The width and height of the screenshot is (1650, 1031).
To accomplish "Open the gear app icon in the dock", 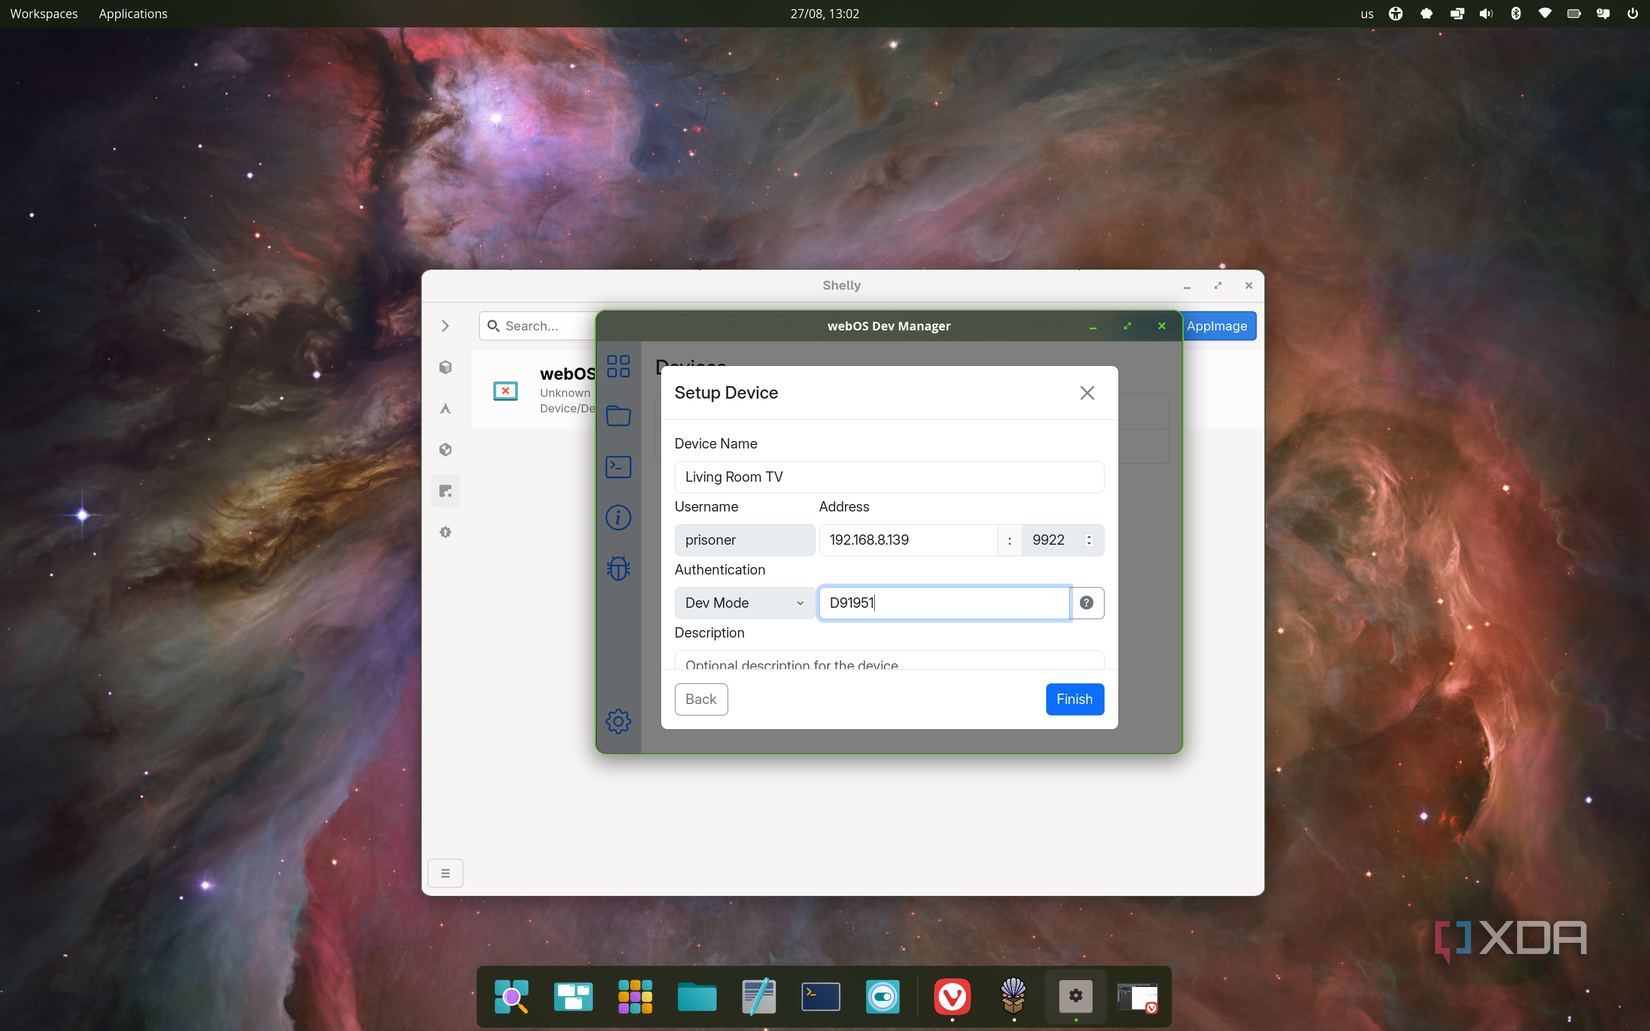I will click(1076, 996).
